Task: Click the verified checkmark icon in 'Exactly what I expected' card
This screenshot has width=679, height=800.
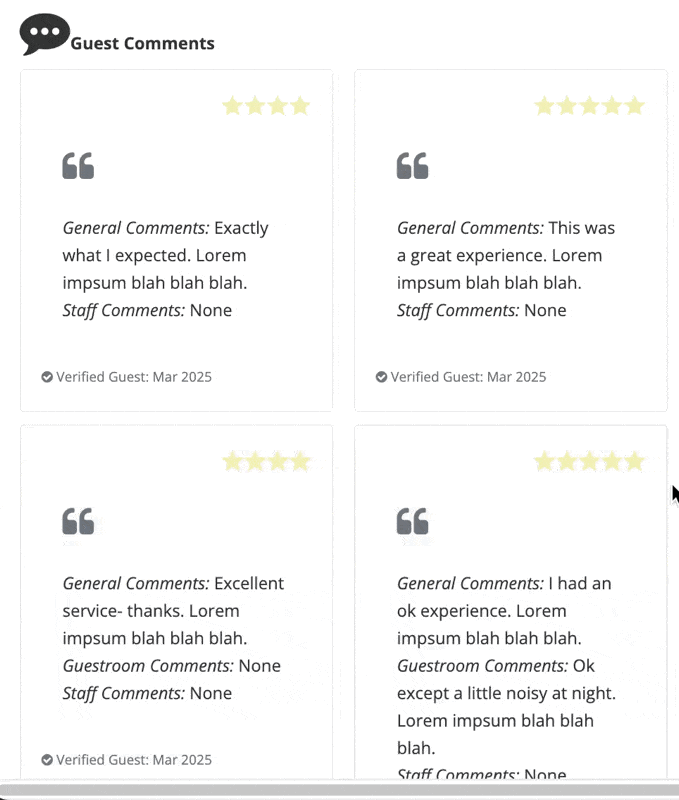Action: [x=47, y=377]
